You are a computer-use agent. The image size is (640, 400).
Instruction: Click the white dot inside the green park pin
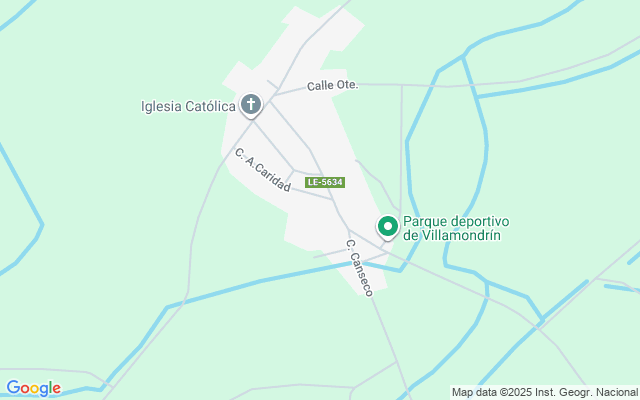click(x=388, y=226)
